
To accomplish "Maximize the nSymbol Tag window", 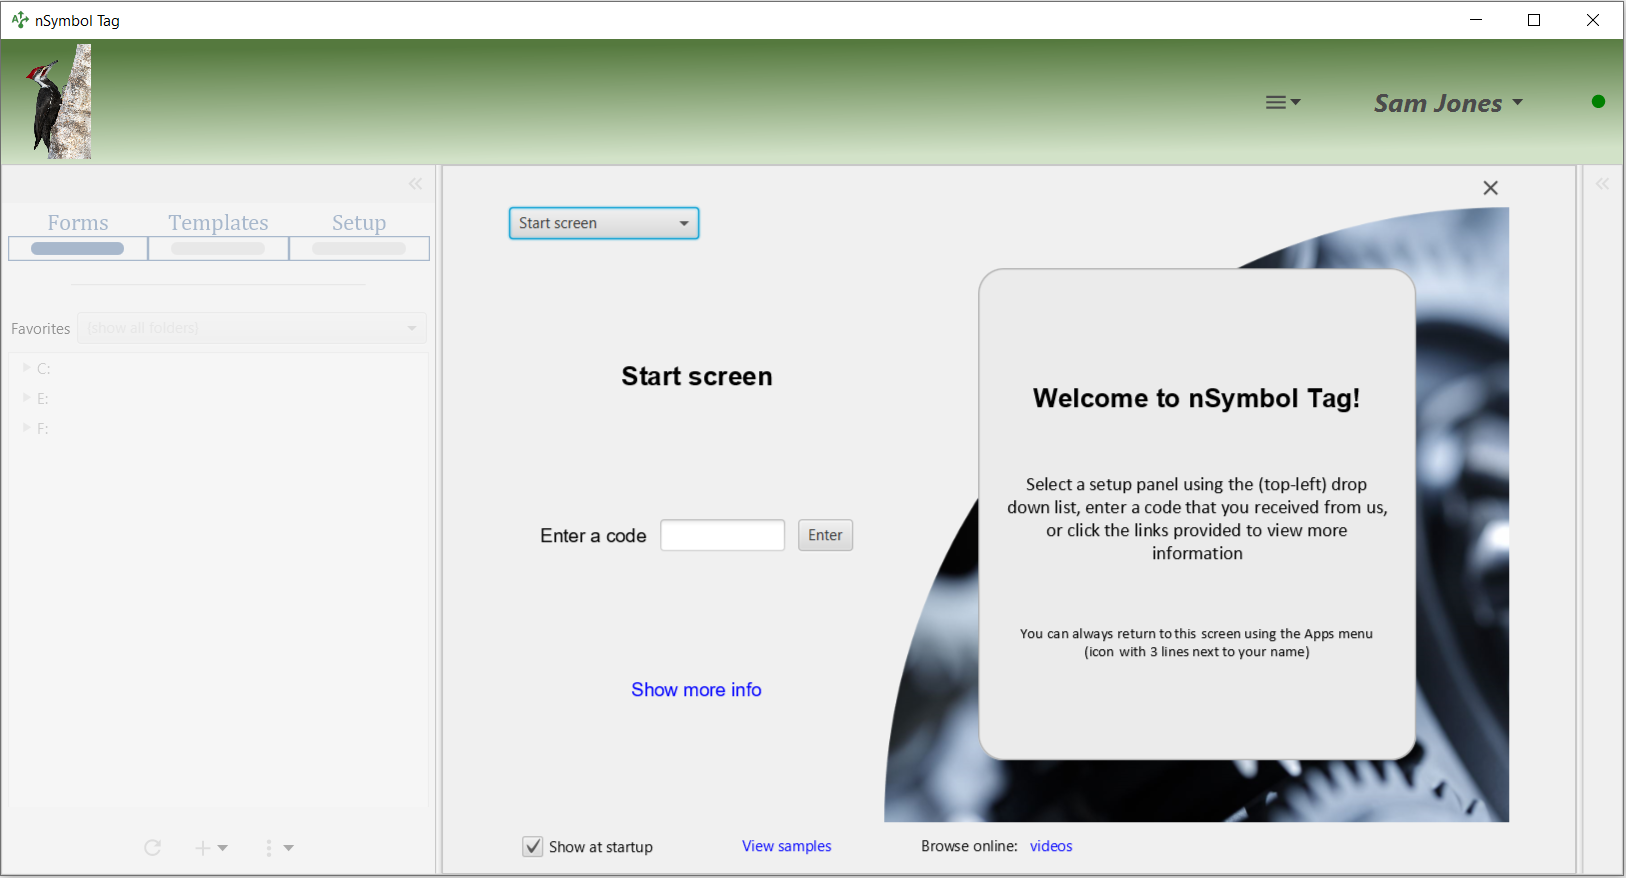I will coord(1534,20).
